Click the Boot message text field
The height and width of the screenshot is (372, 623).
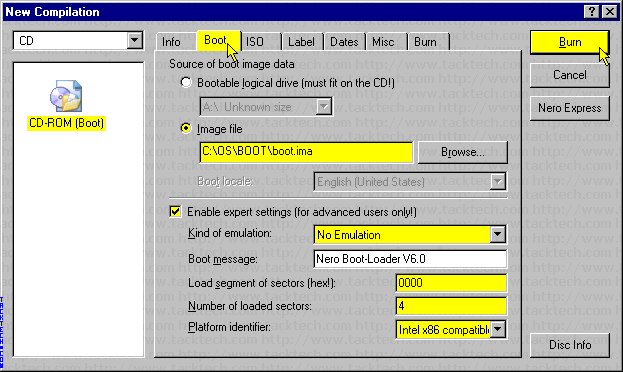[410, 259]
